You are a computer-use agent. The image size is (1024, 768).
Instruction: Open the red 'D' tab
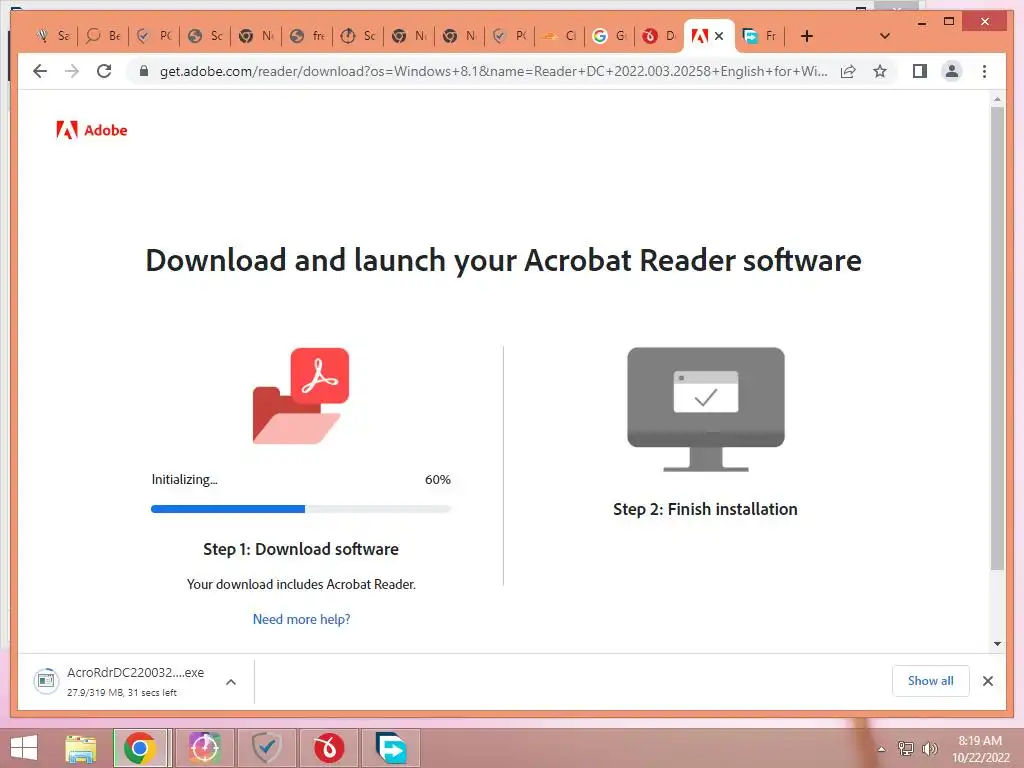(659, 36)
